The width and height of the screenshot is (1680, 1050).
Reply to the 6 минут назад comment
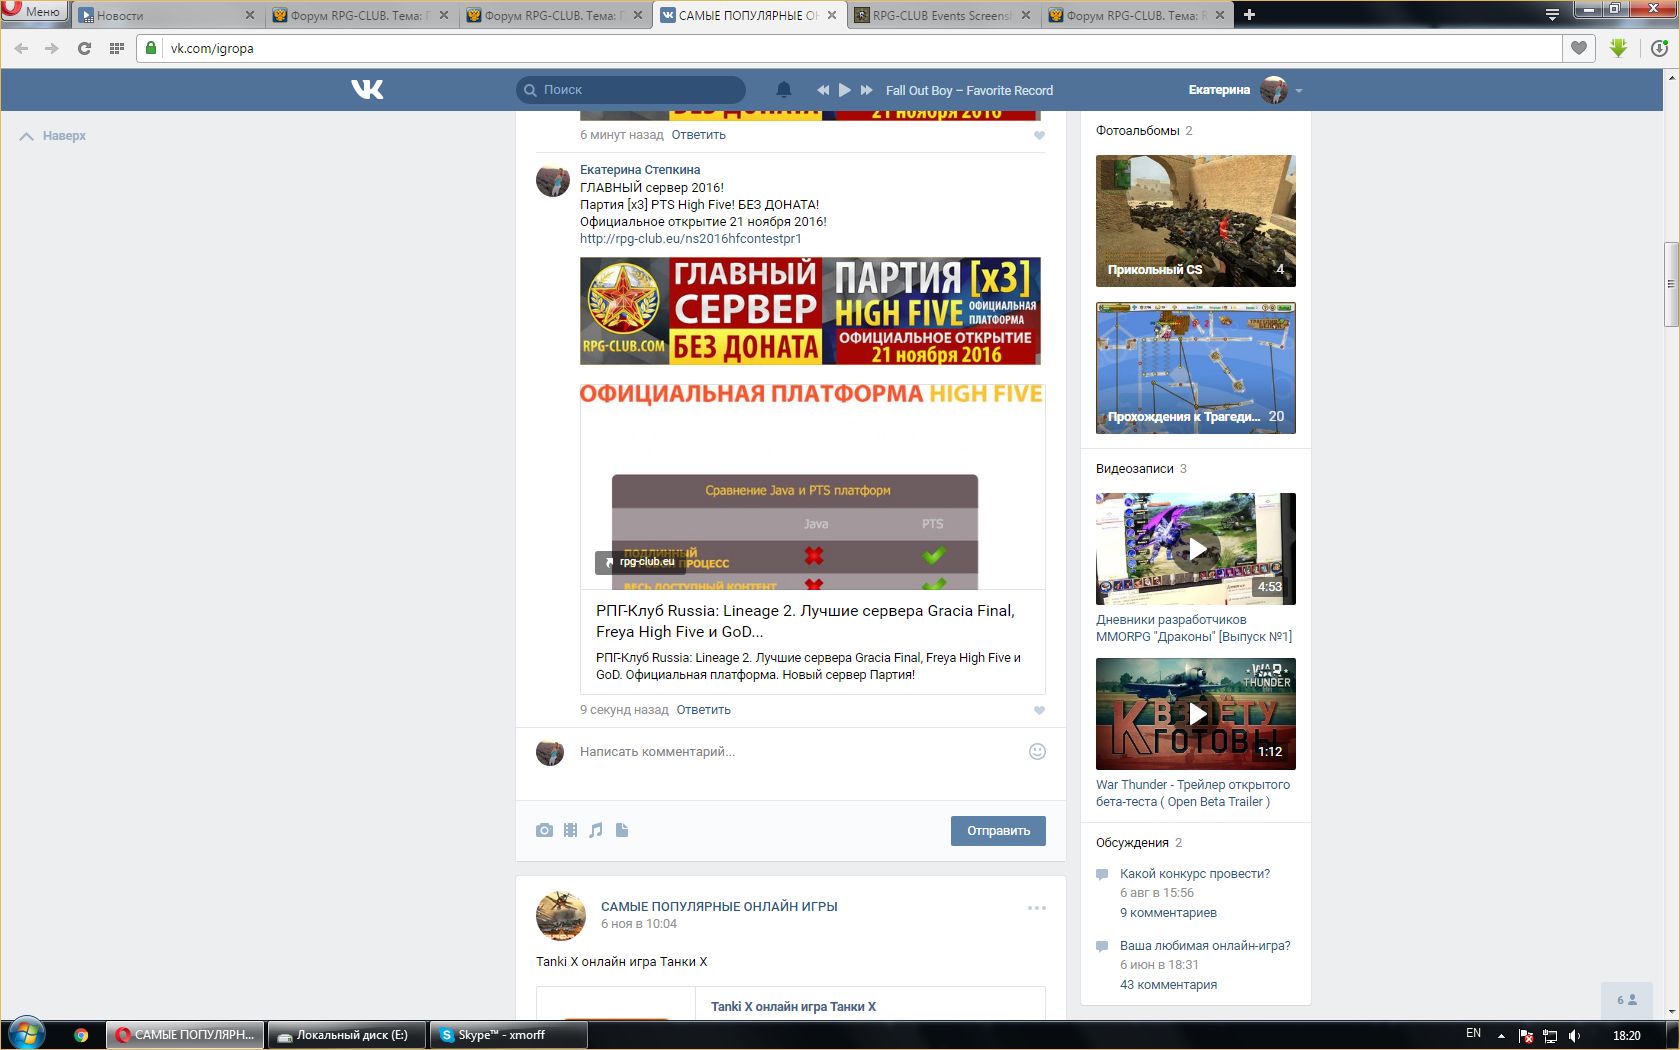tap(698, 135)
